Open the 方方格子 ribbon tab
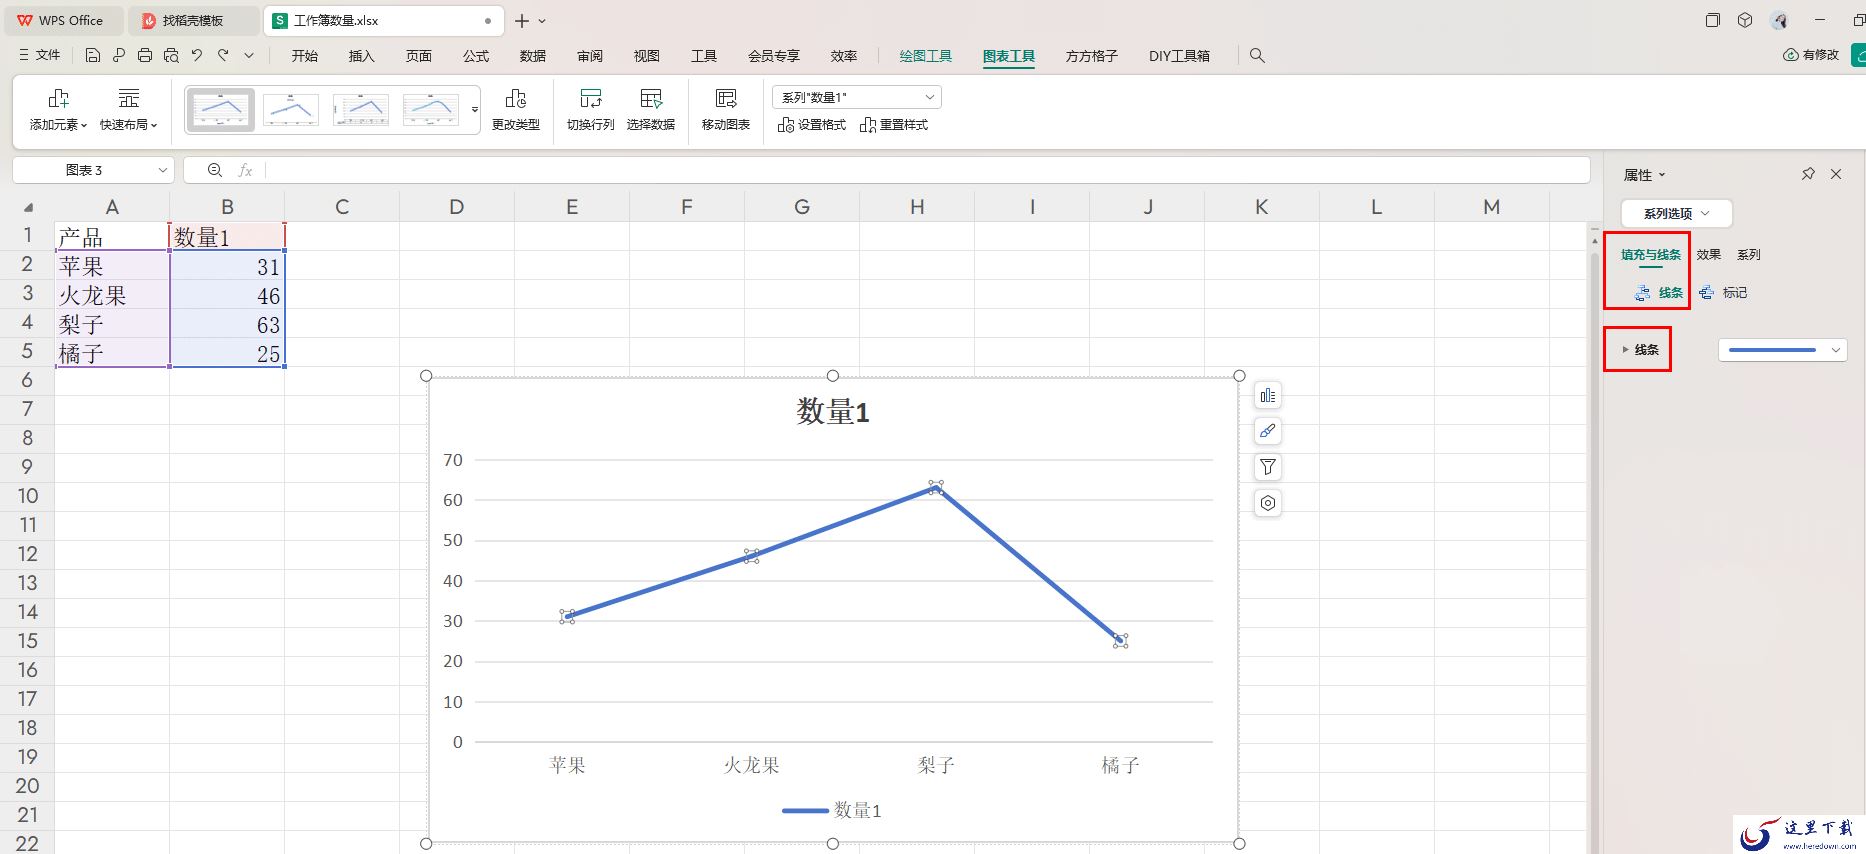The height and width of the screenshot is (854, 1866). (1091, 56)
